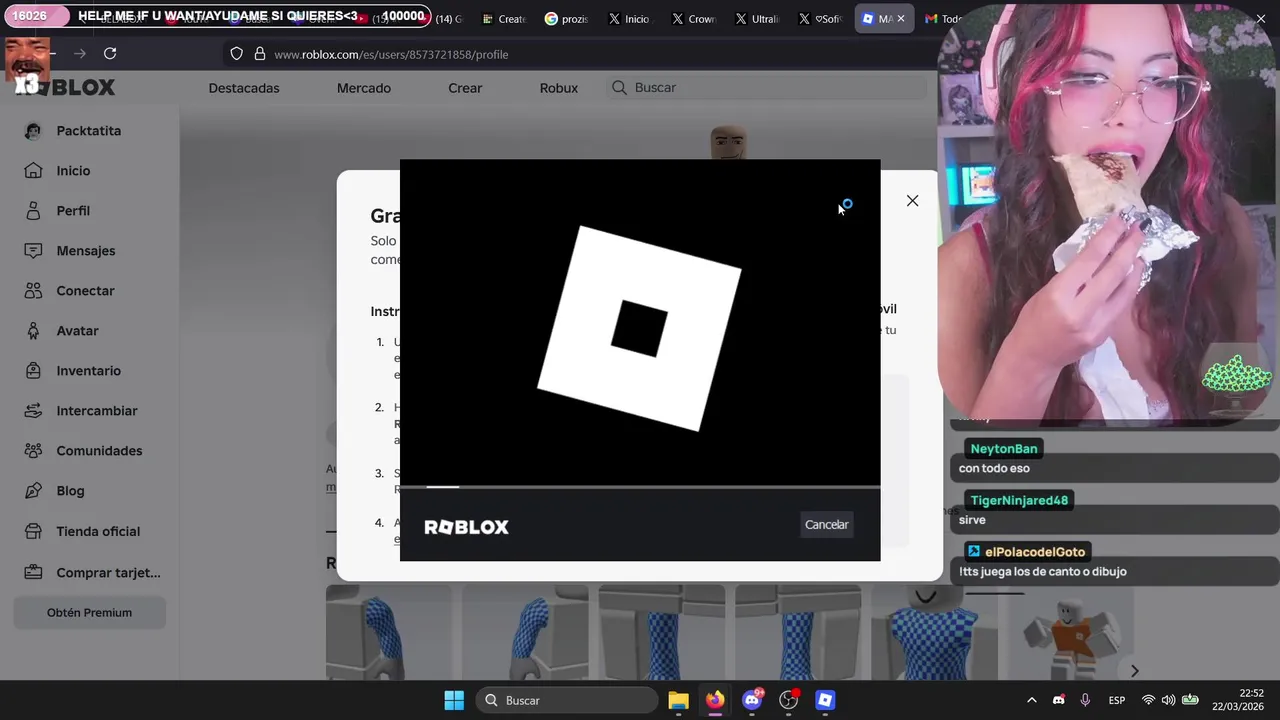Viewport: 1280px width, 720px height.
Task: Click the taskbar Buscar search box
Action: pyautogui.click(x=566, y=700)
